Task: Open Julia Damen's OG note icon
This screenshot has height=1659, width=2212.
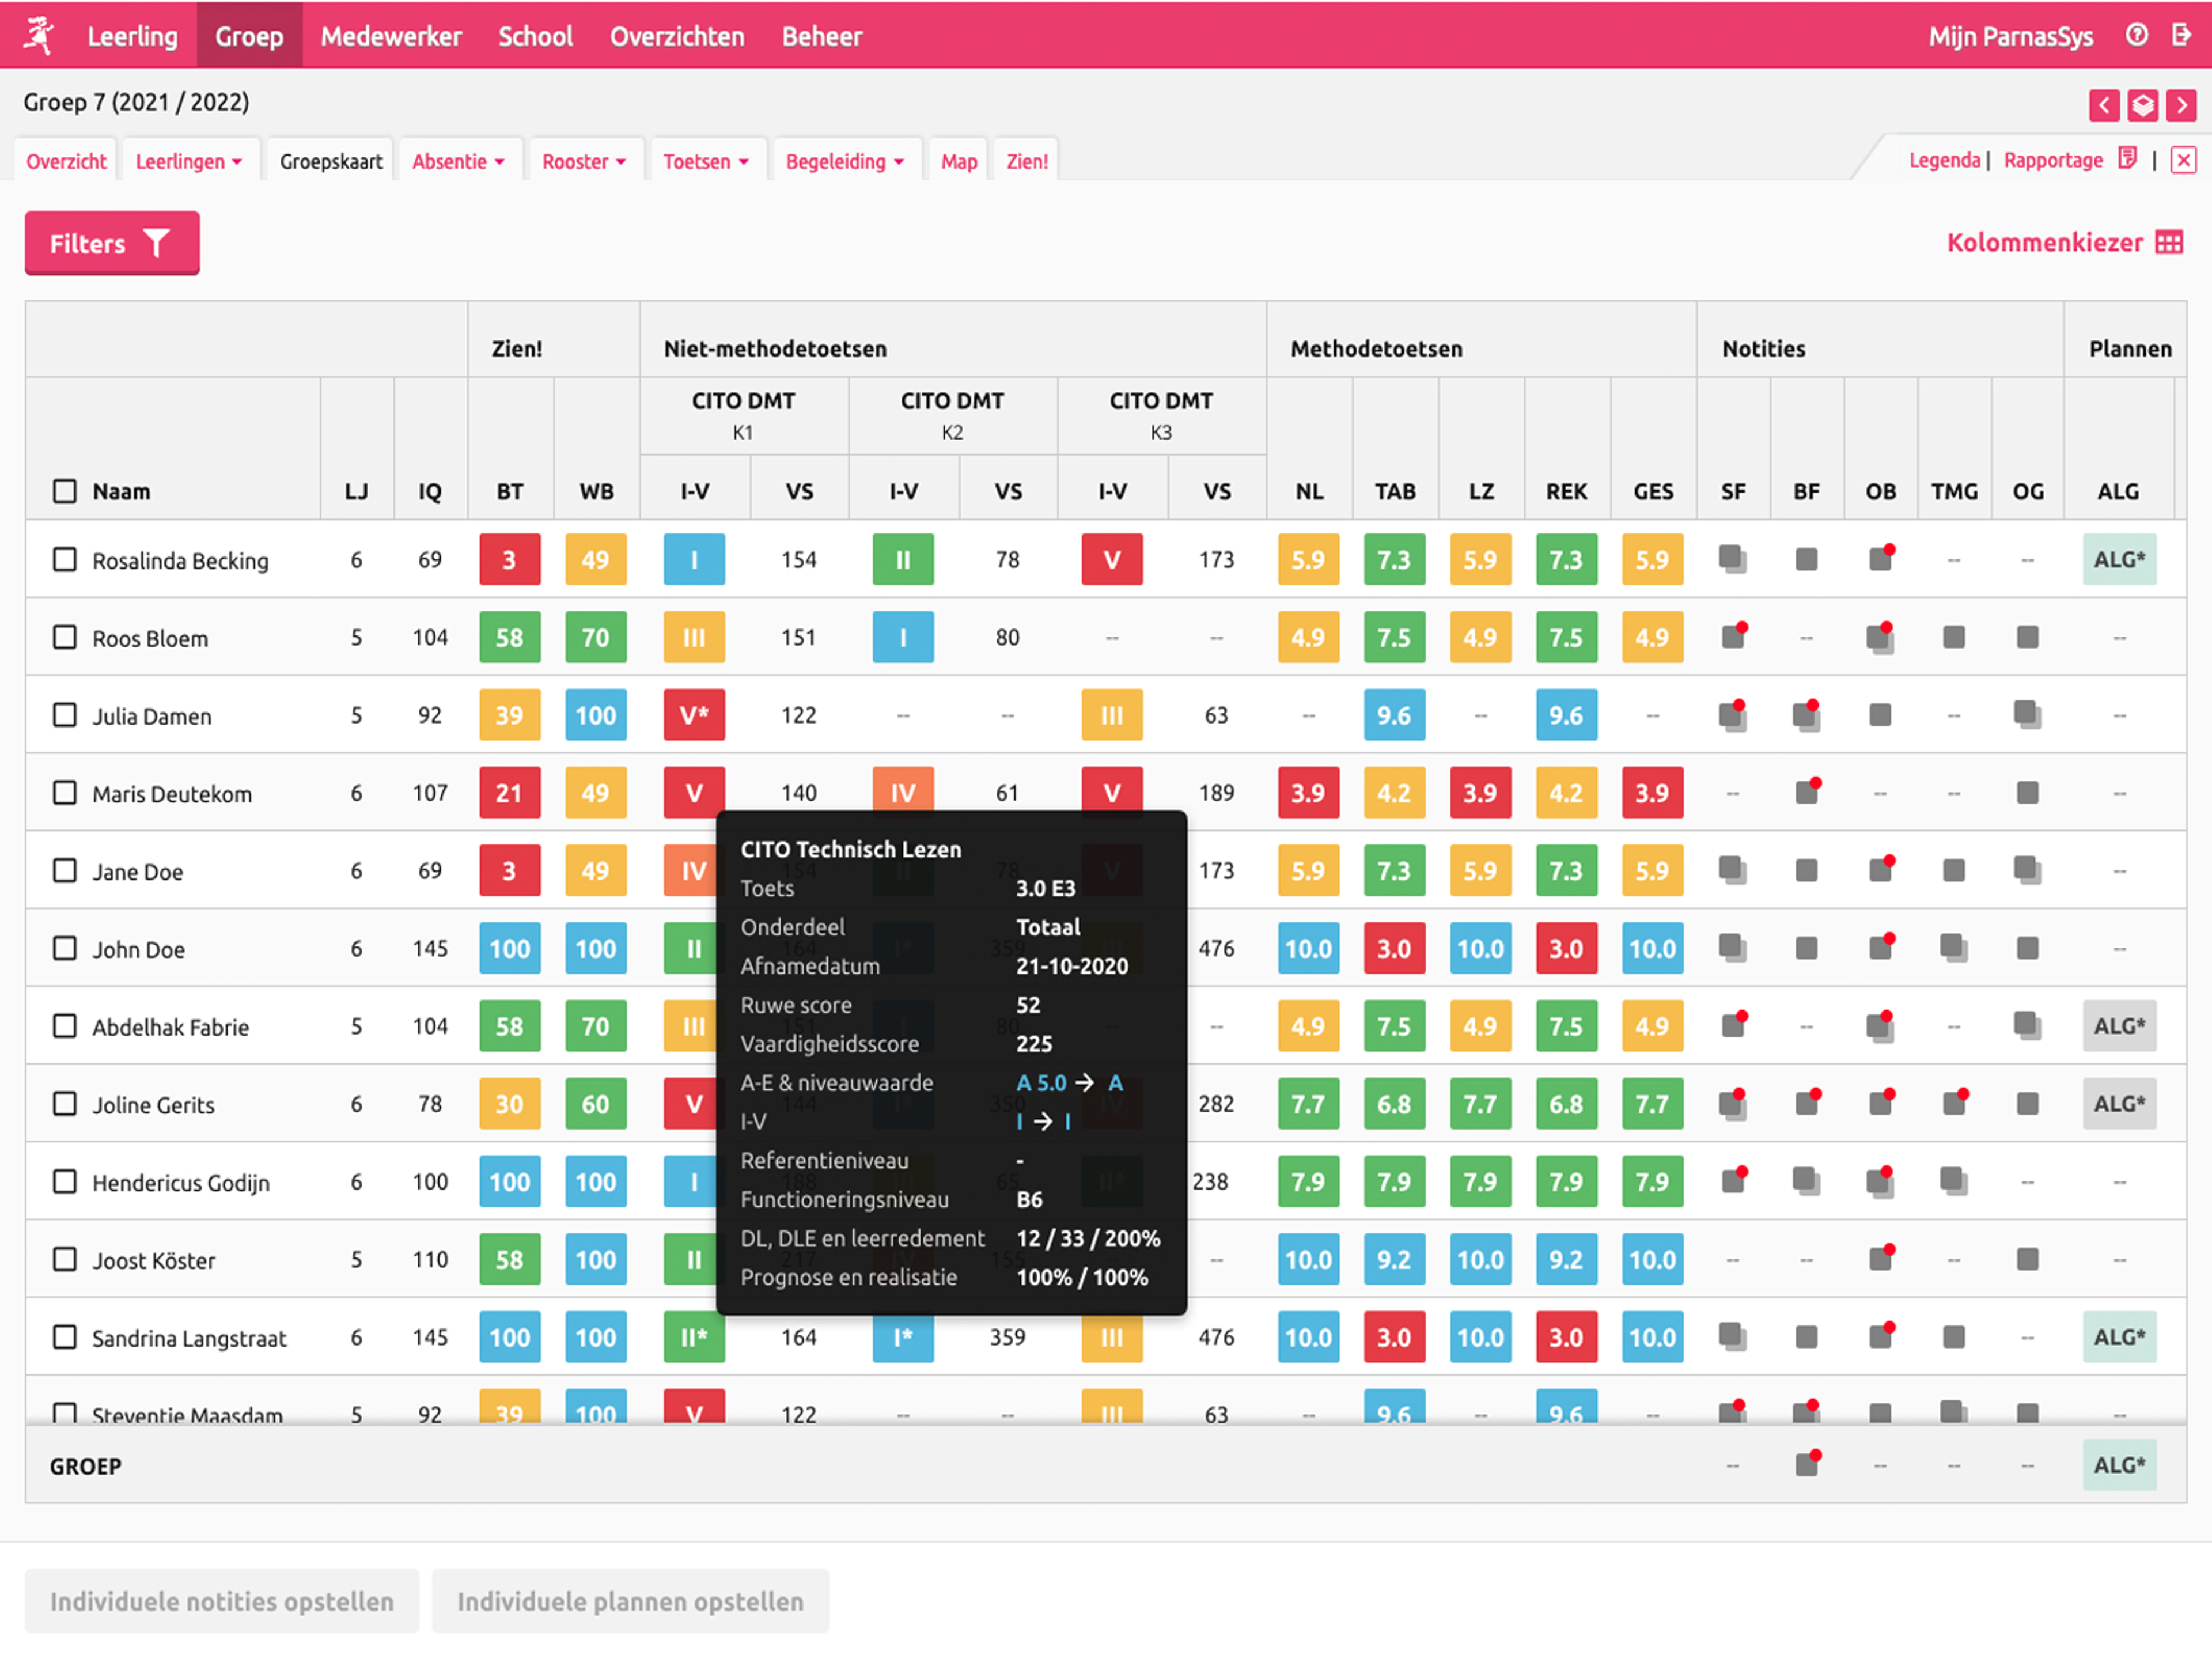Action: (2027, 714)
